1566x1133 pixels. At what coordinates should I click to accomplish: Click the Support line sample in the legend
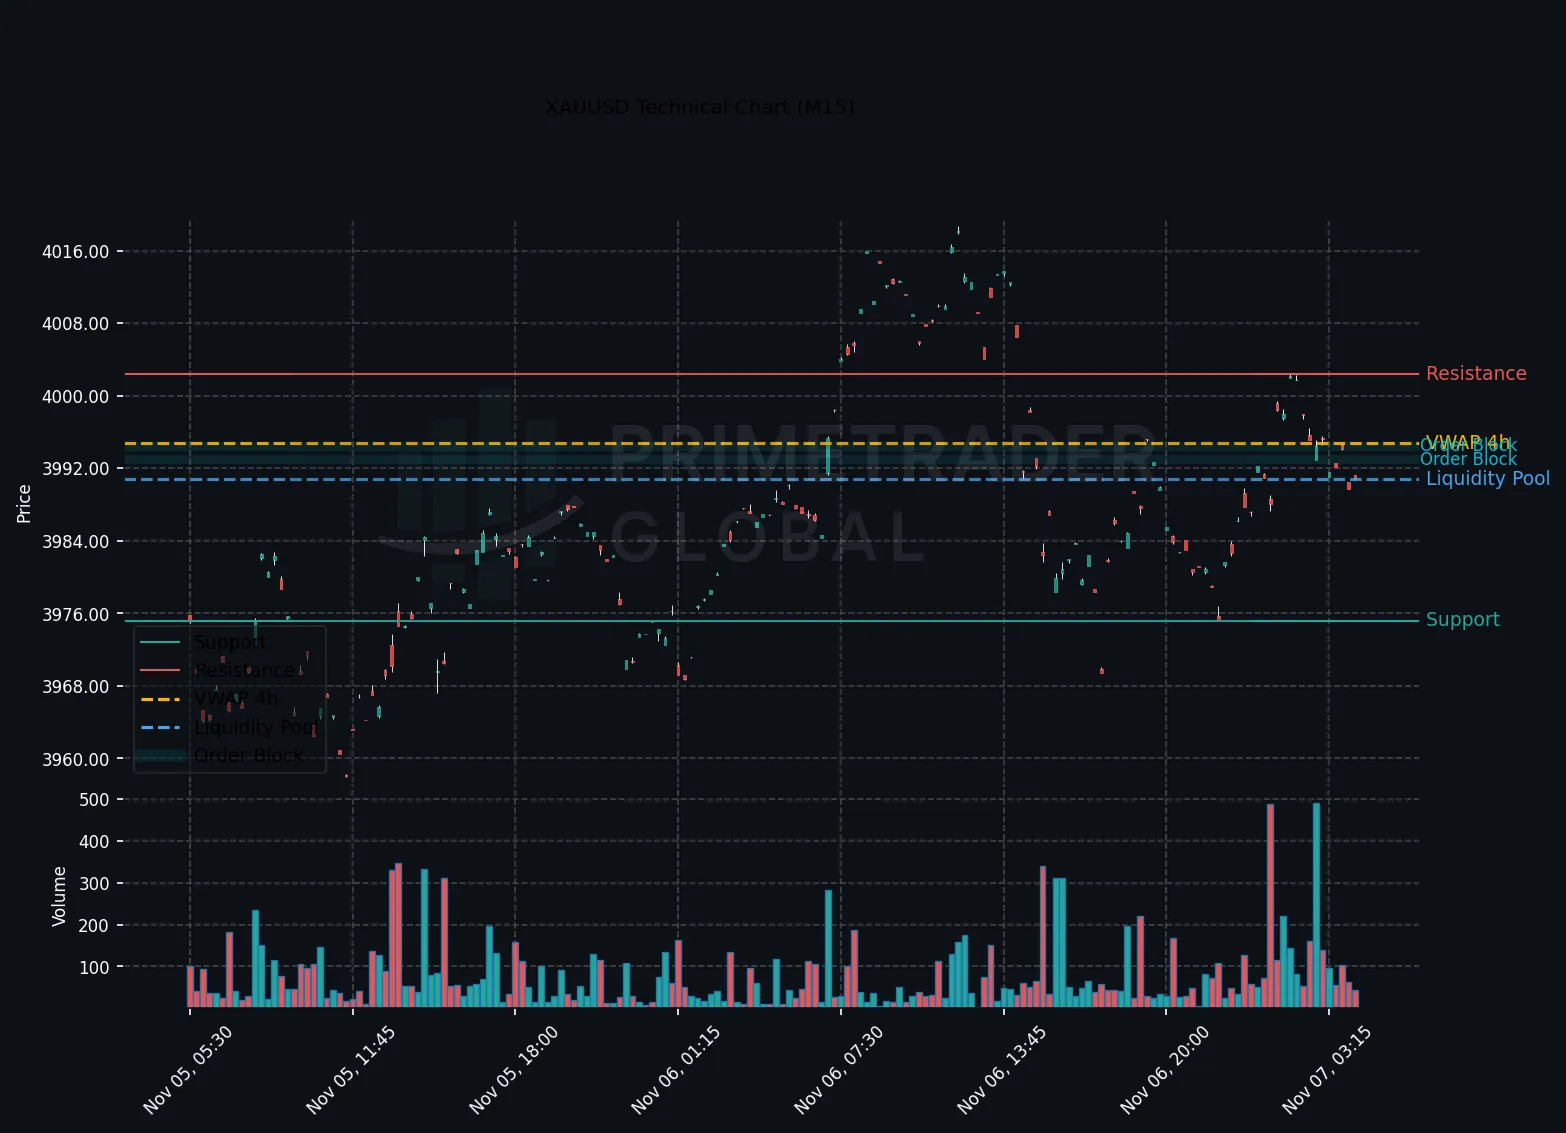click(x=160, y=642)
